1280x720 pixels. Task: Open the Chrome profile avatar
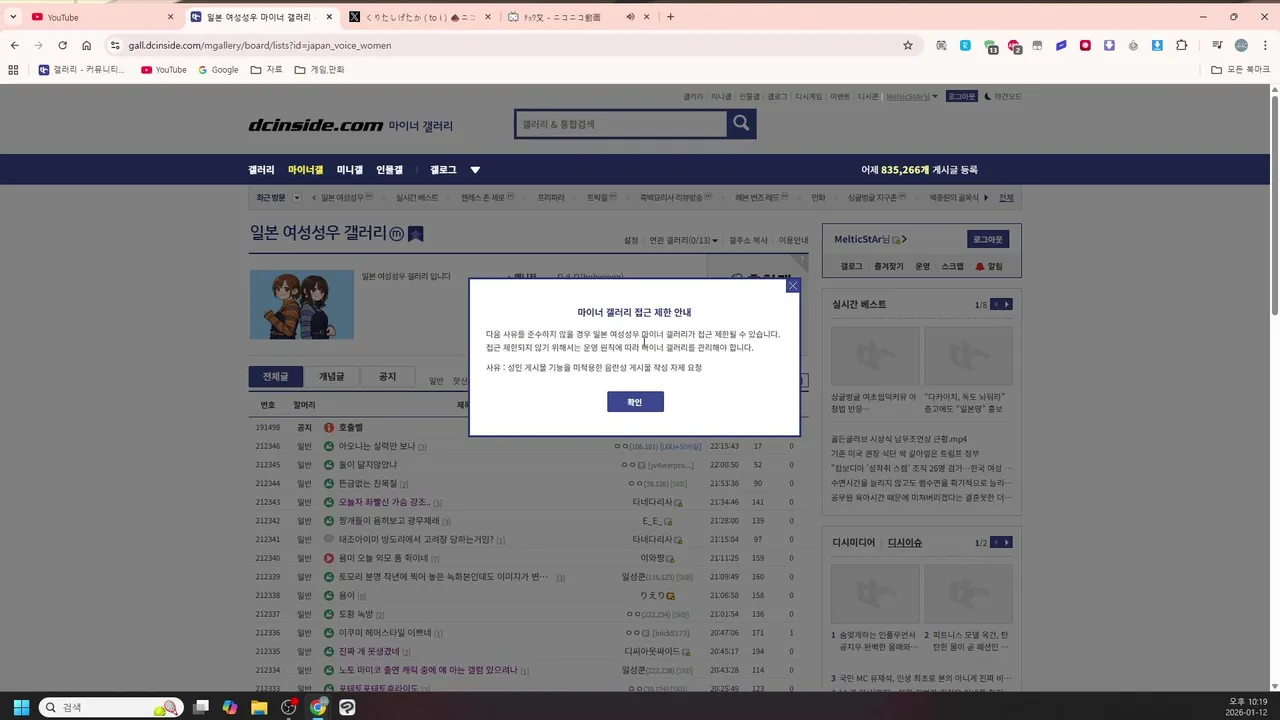click(1241, 45)
